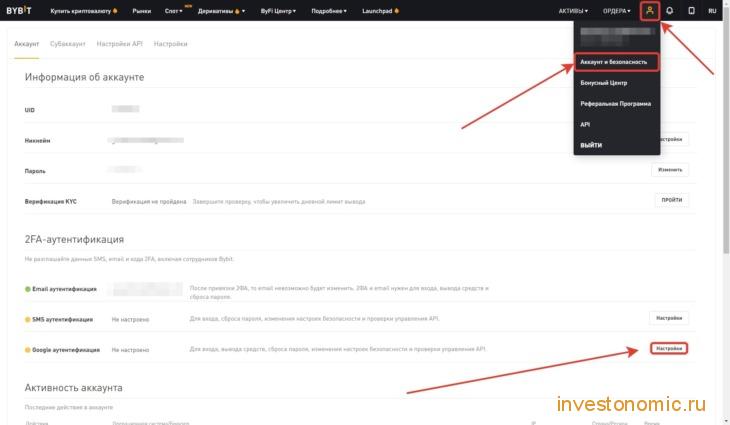Click the mobile app download icon
This screenshot has width=730, height=425.
691,10
